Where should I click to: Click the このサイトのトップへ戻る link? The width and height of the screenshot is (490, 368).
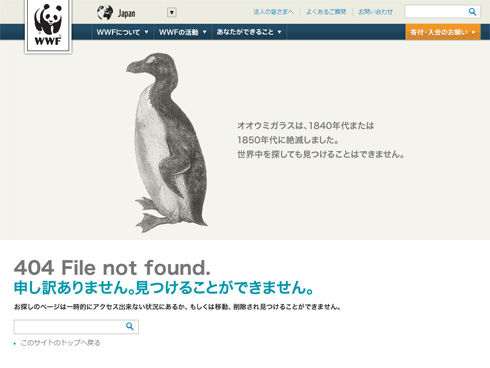(60, 343)
